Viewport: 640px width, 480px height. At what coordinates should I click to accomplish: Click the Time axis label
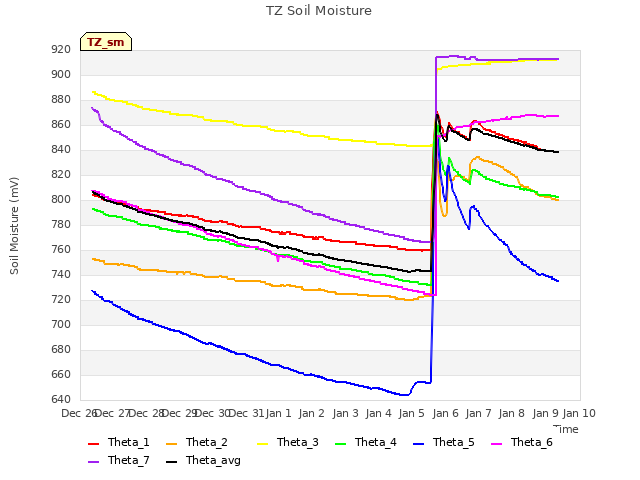(x=566, y=429)
